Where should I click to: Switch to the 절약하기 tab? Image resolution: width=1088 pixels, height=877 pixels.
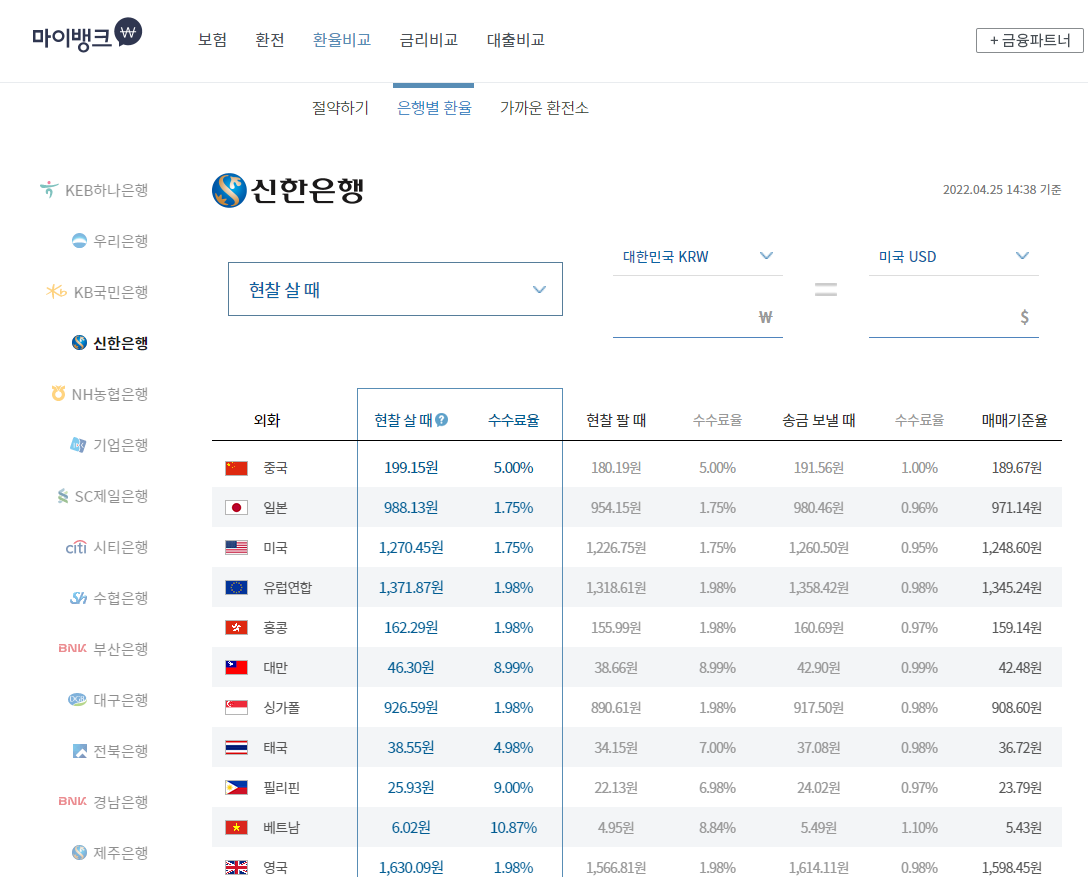(340, 108)
